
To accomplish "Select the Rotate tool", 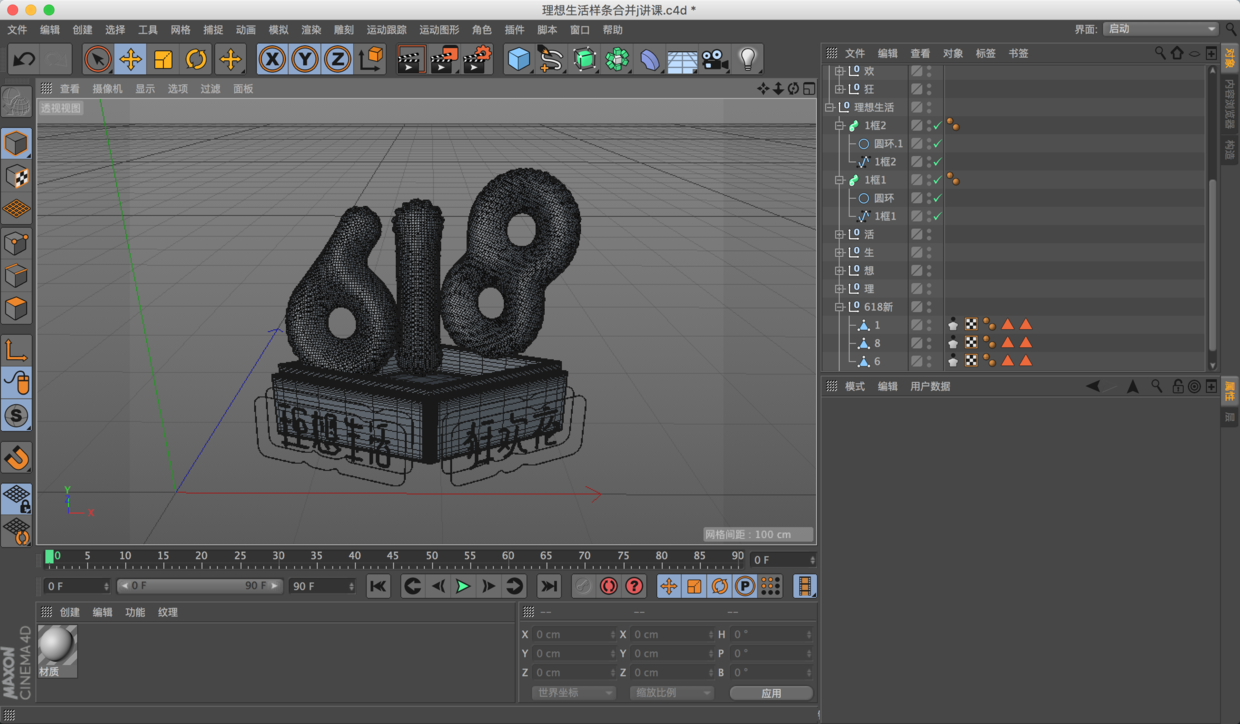I will (196, 59).
